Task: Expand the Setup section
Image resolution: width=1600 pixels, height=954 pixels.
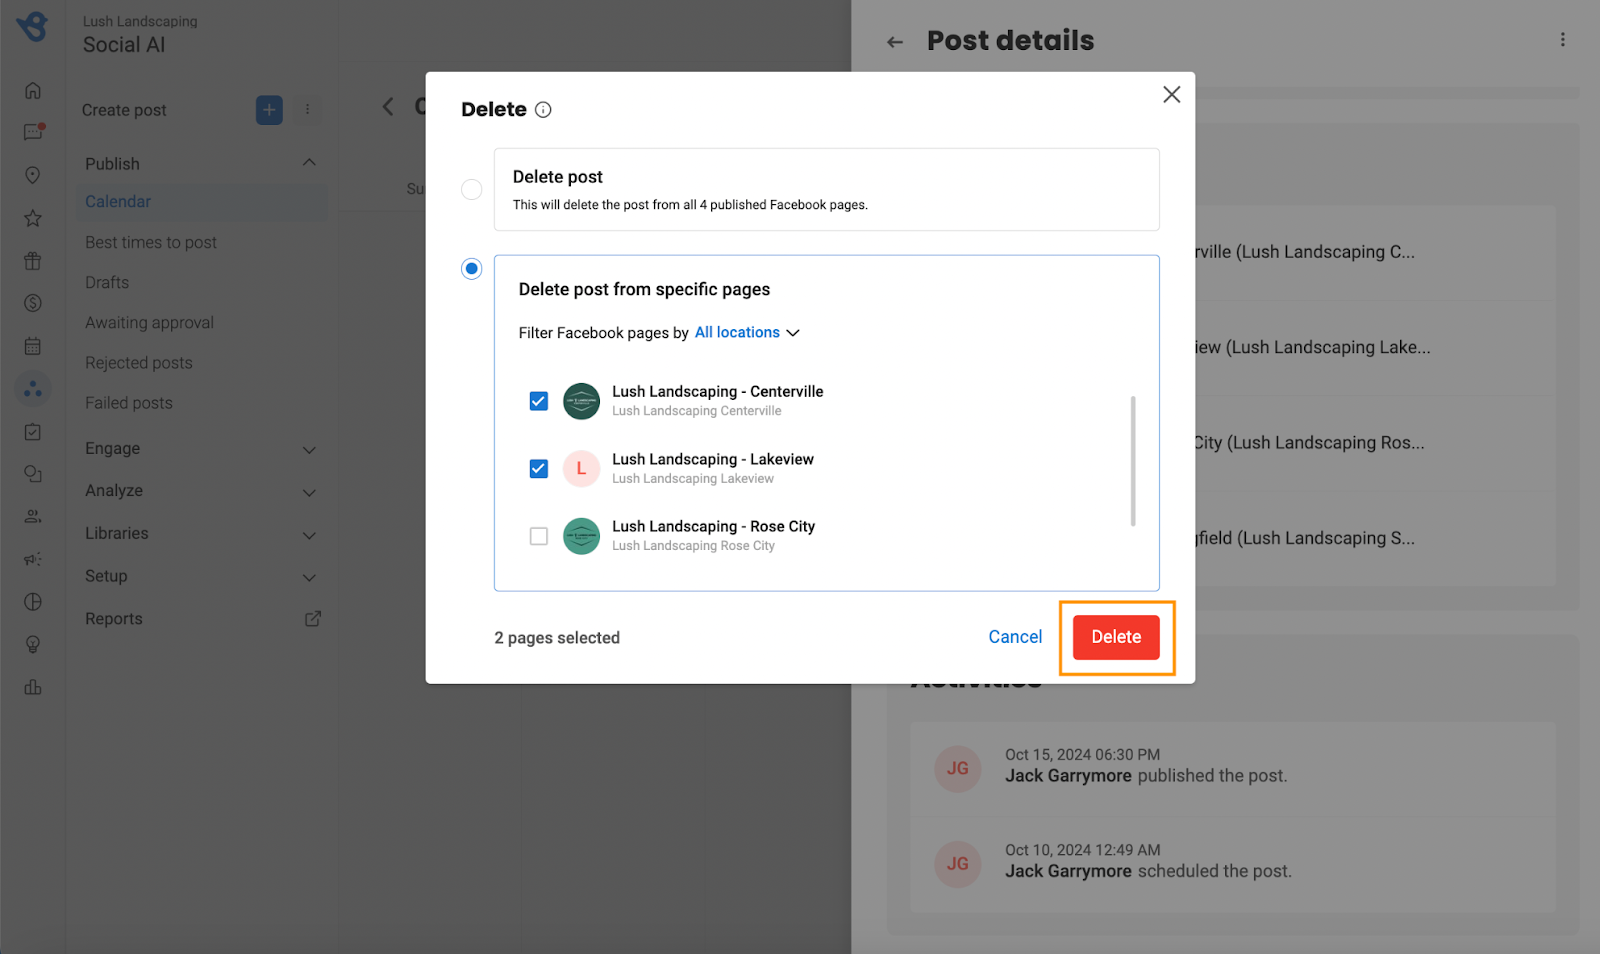Action: click(x=201, y=577)
